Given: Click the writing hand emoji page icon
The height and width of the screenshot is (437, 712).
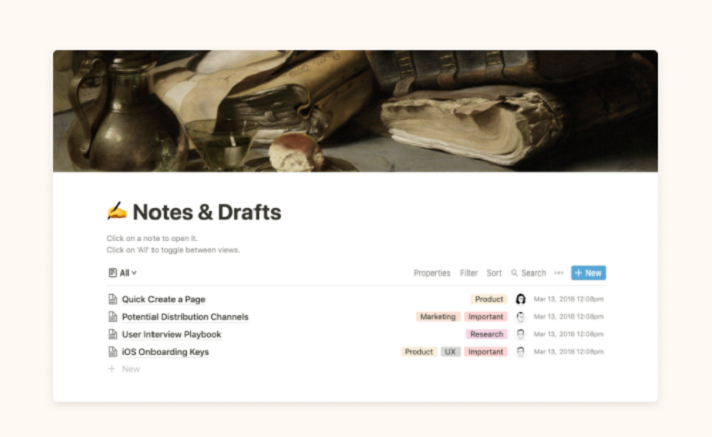Looking at the screenshot, I should point(117,211).
